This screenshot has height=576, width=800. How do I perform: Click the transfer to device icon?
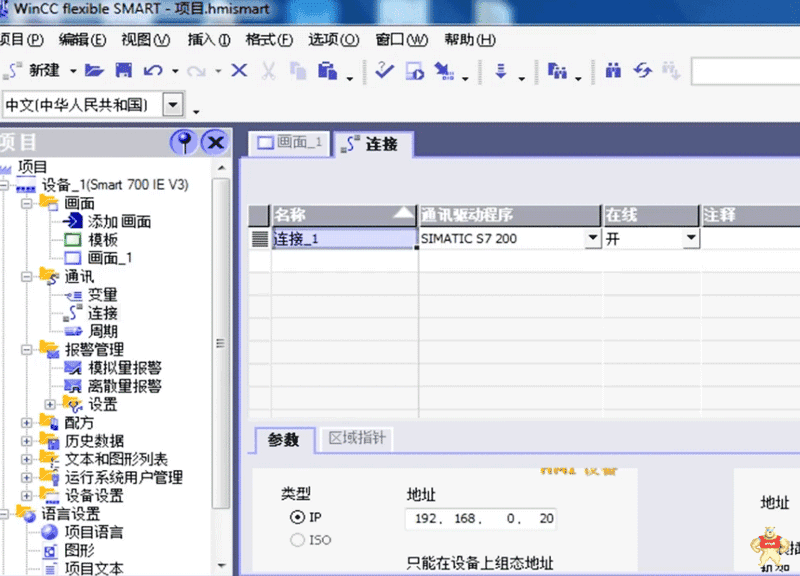pyautogui.click(x=444, y=71)
